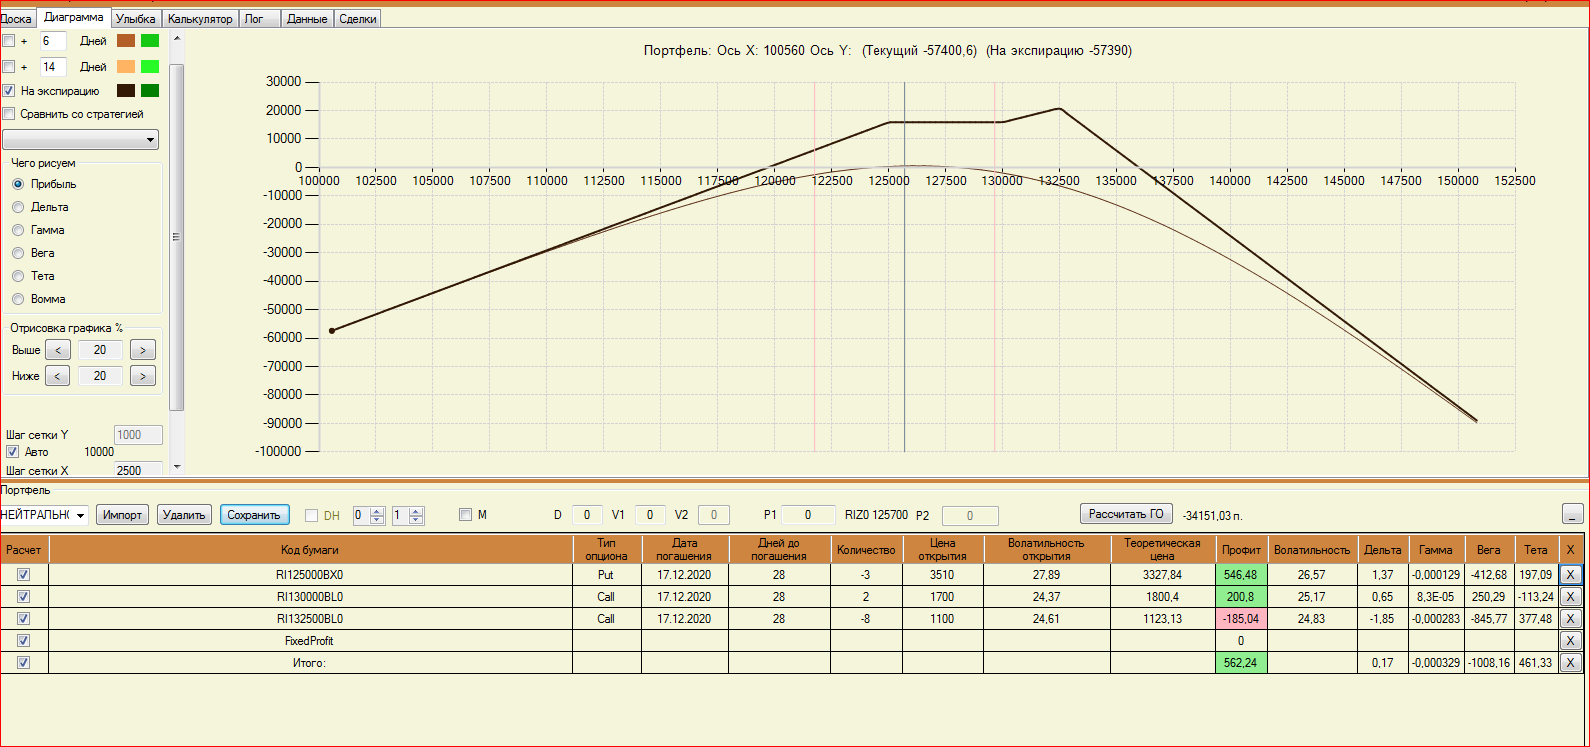Click the left panel scrollbar up arrow

tap(177, 38)
